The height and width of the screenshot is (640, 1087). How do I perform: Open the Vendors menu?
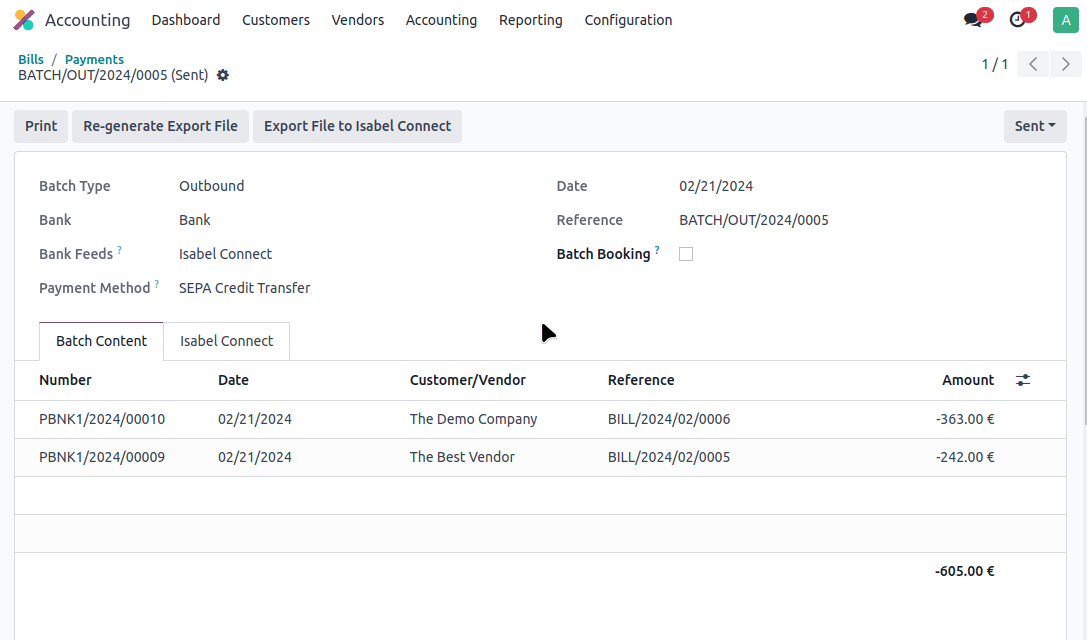pos(357,20)
